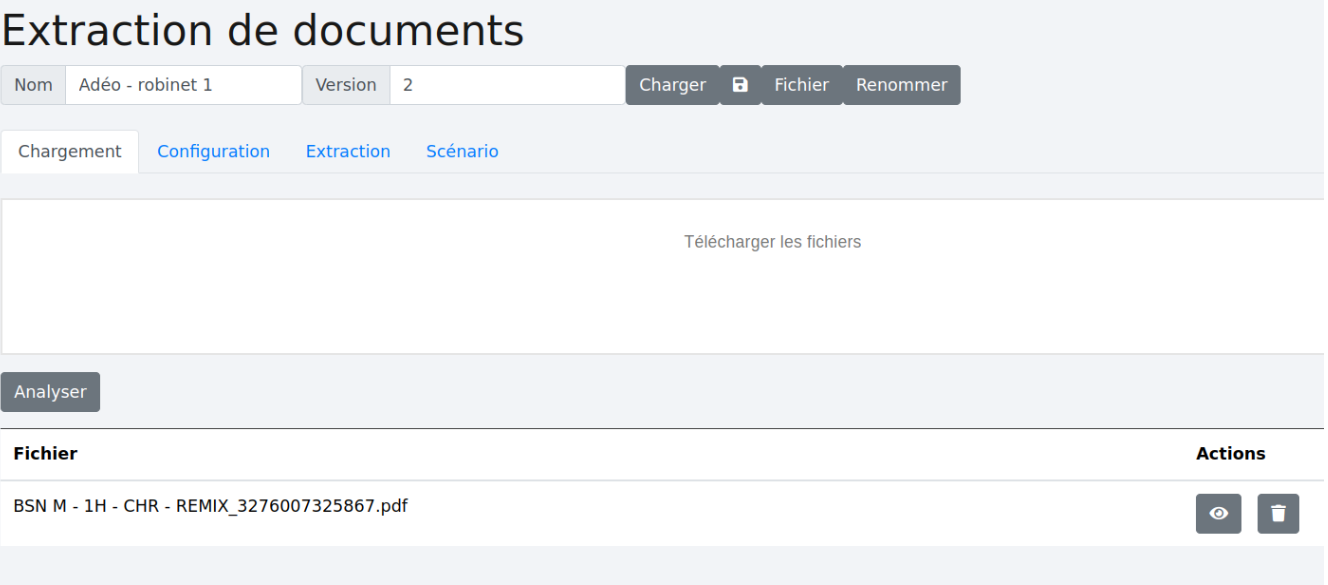Go to the Scénario tab
This screenshot has width=1328, height=585.
[x=462, y=151]
